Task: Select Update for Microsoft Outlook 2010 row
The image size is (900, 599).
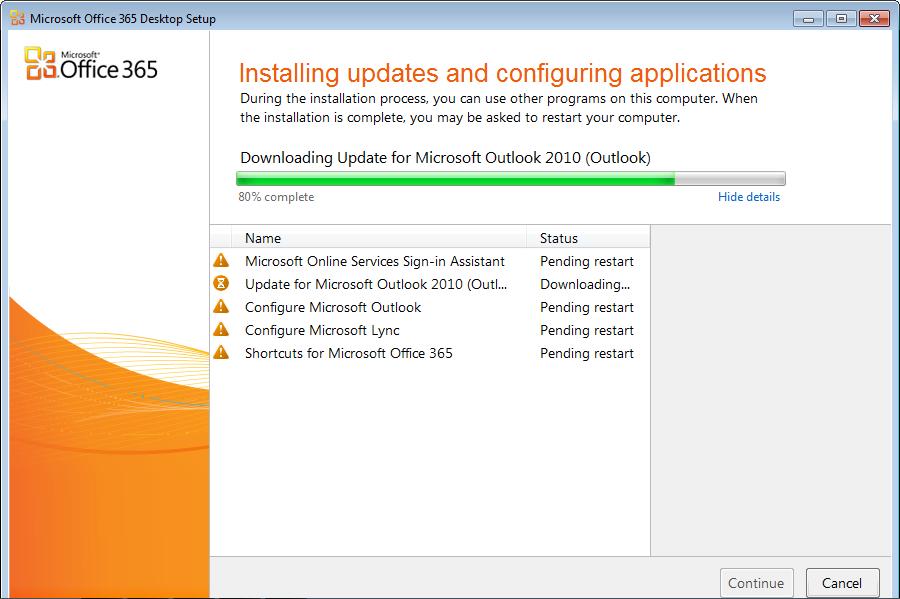Action: tap(430, 284)
